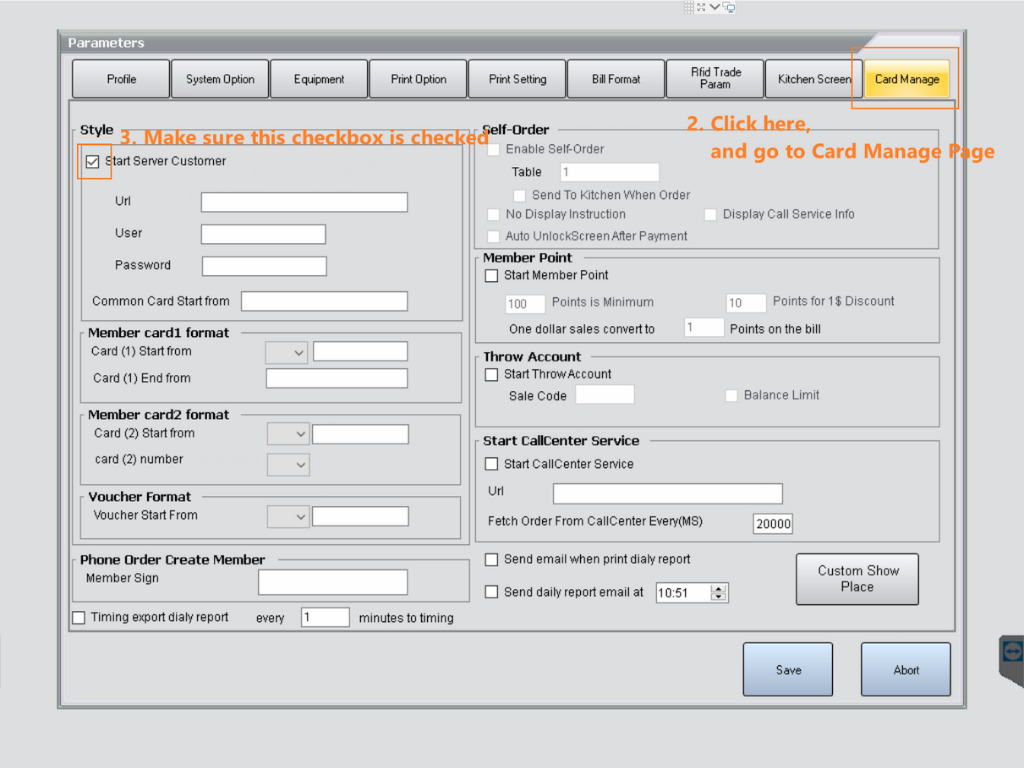Click the TeamViewer side panel icon
This screenshot has width=1024, height=768.
(x=1012, y=653)
